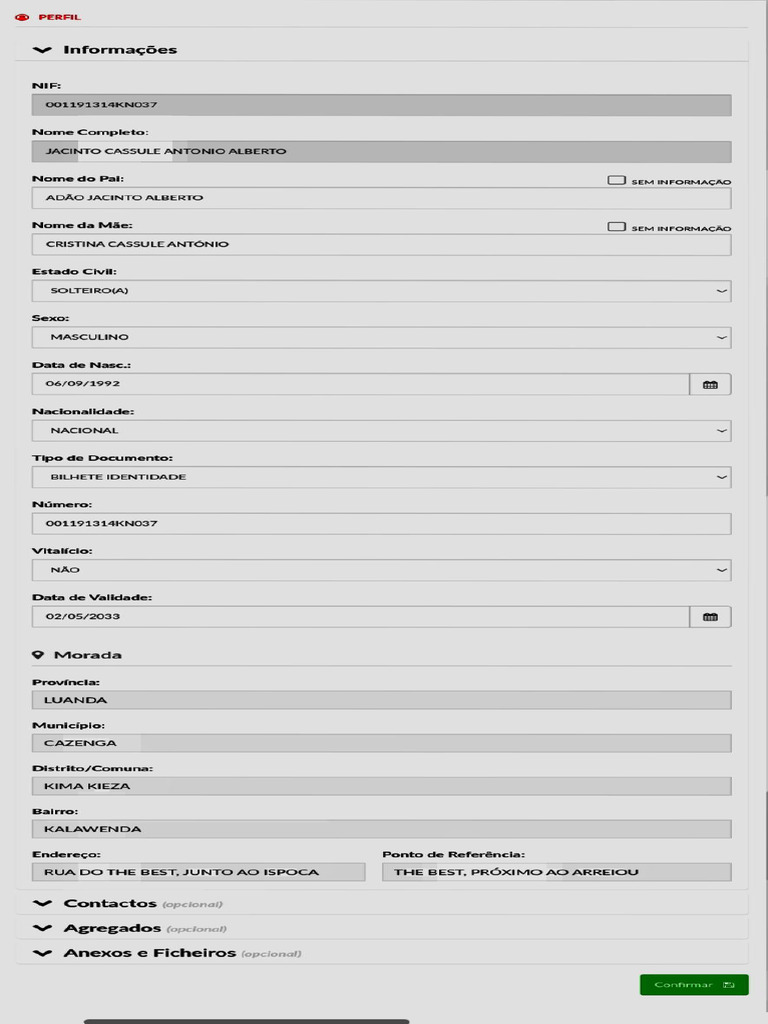The height and width of the screenshot is (1024, 768).
Task: Open the Nacionalidade dropdown
Action: point(381,430)
